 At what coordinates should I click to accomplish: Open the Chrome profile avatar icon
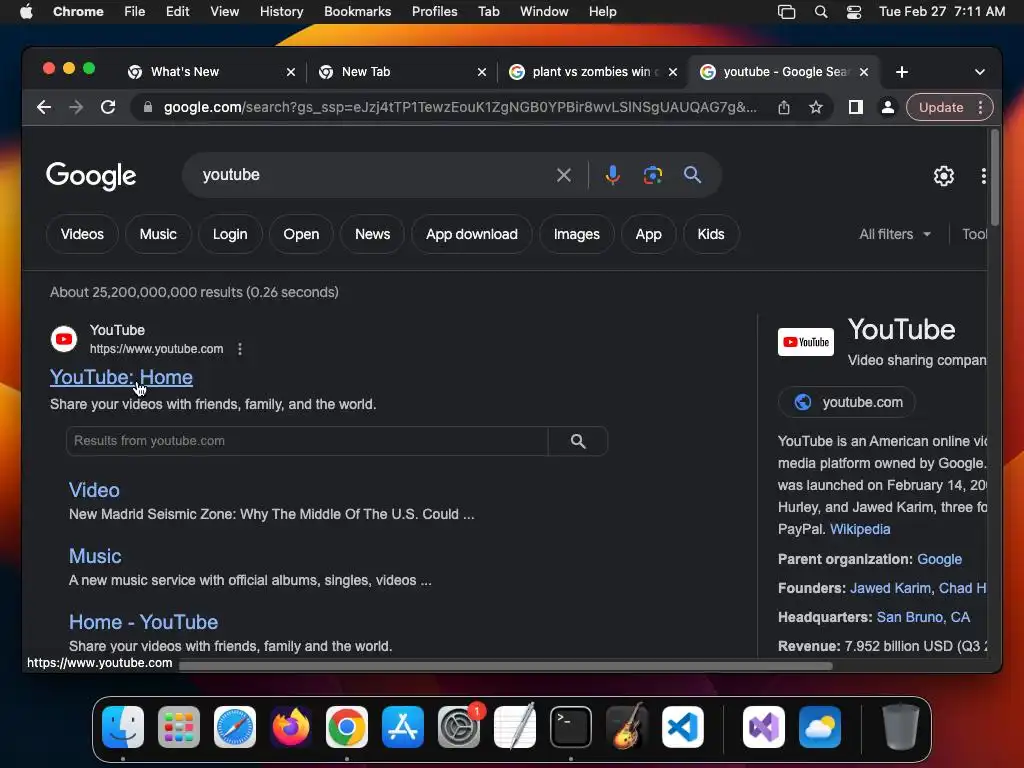pyautogui.click(x=888, y=107)
